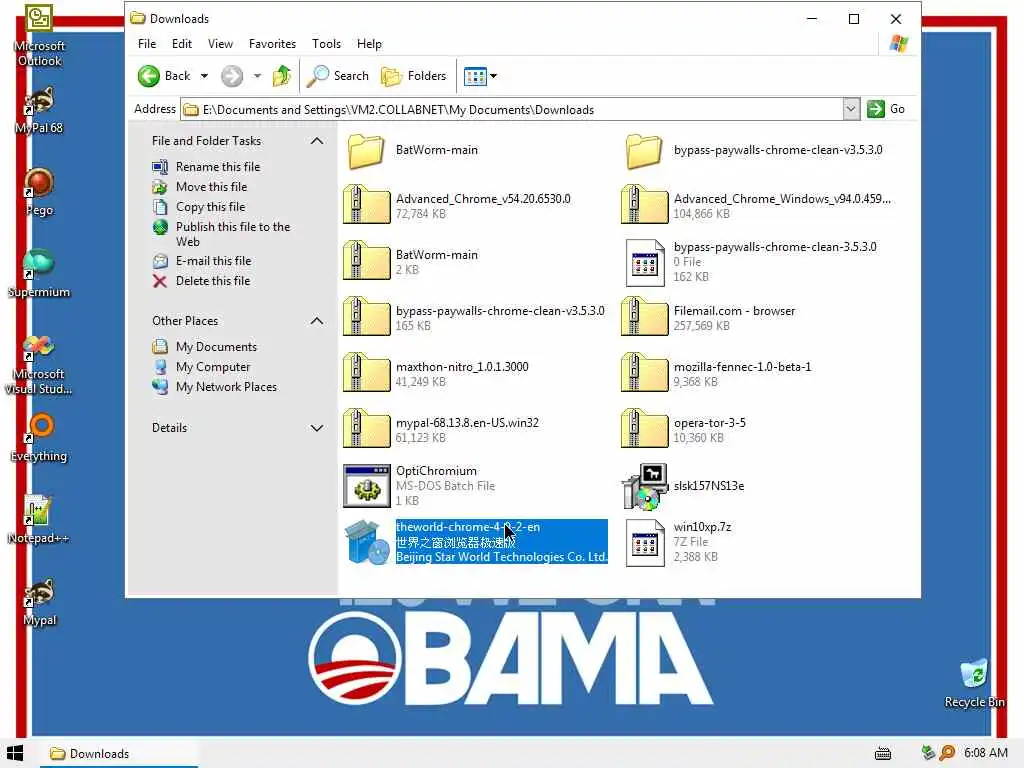Screen dimensions: 1024x768
Task: Select the Recycle Bin icon
Action: [974, 683]
